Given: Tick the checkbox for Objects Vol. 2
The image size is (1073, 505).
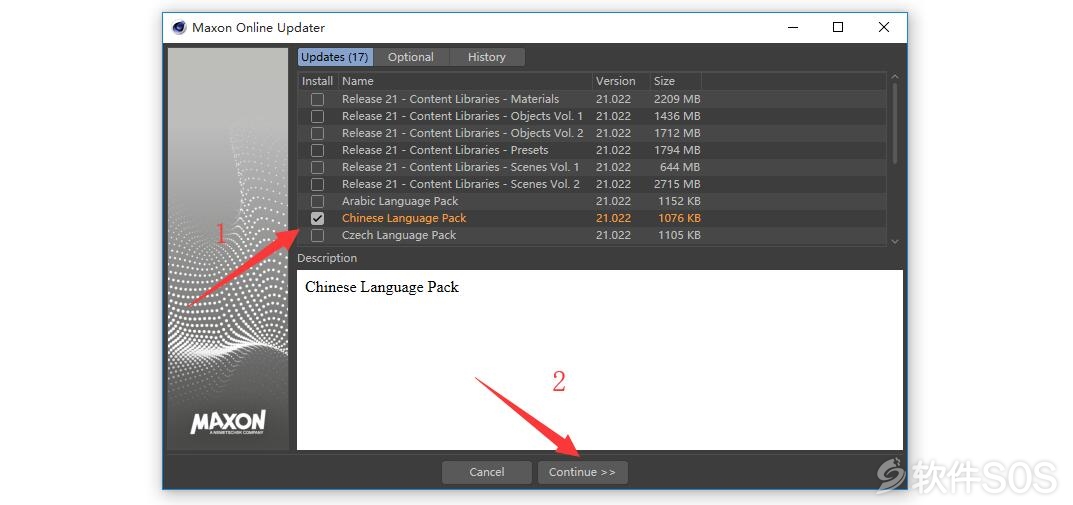Looking at the screenshot, I should 318,133.
